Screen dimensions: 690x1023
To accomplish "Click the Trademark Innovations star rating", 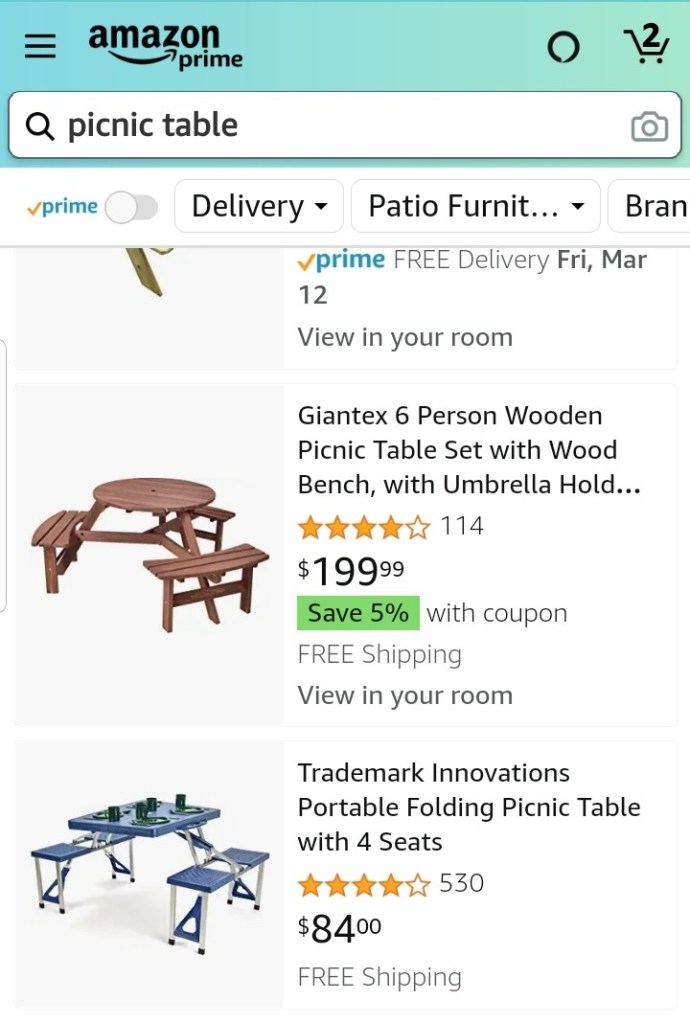I will pyautogui.click(x=364, y=884).
